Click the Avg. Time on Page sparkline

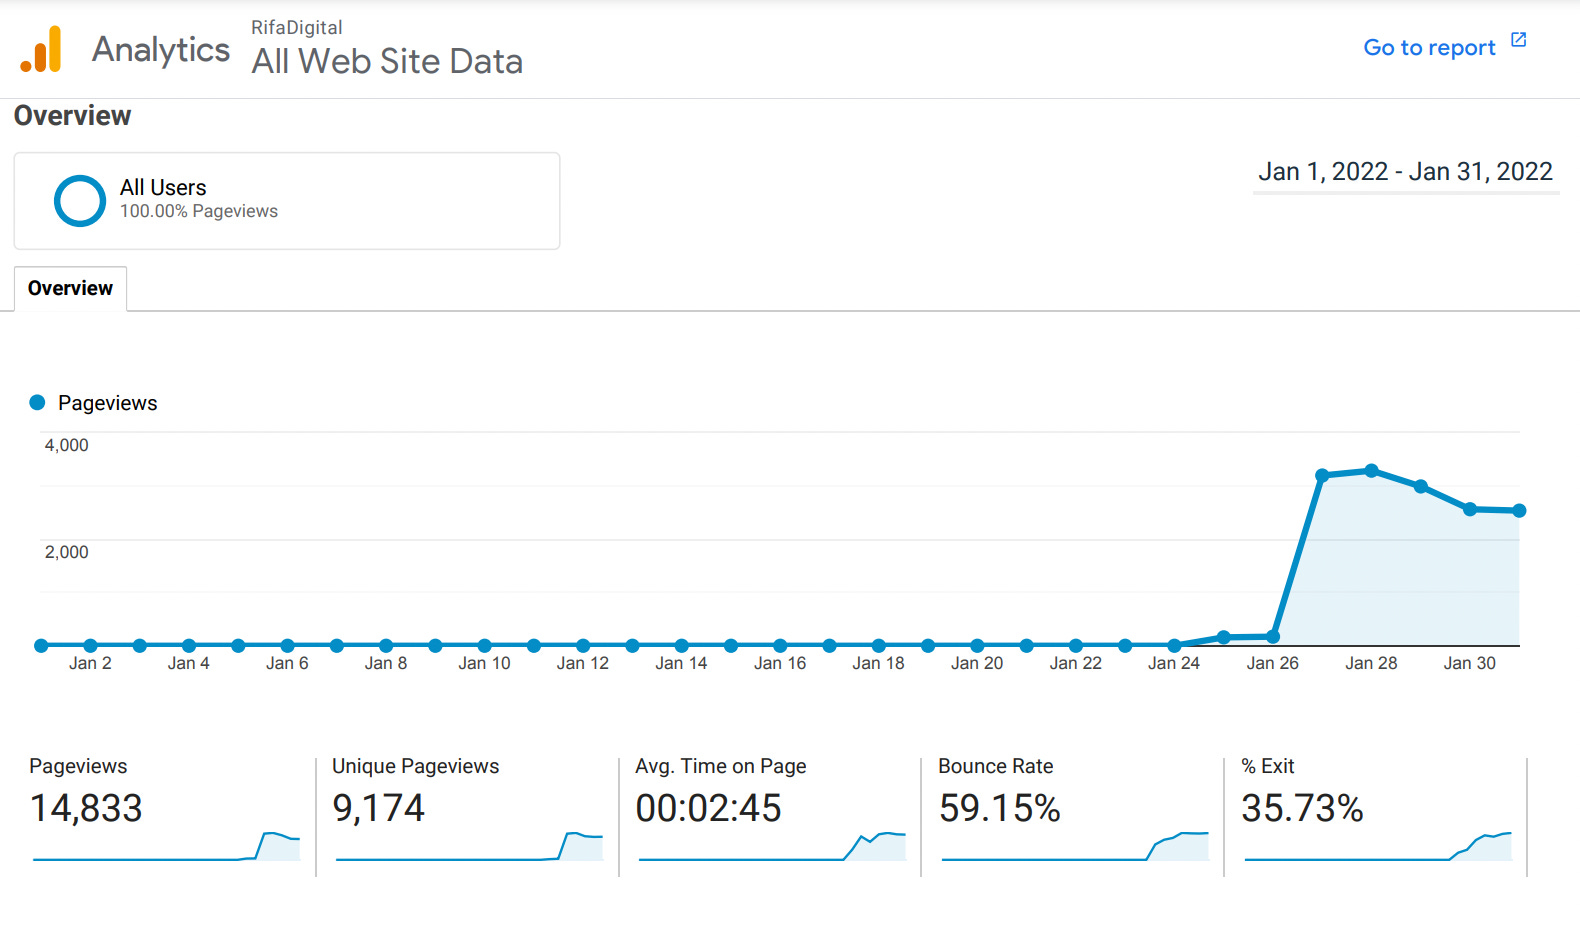coord(772,845)
